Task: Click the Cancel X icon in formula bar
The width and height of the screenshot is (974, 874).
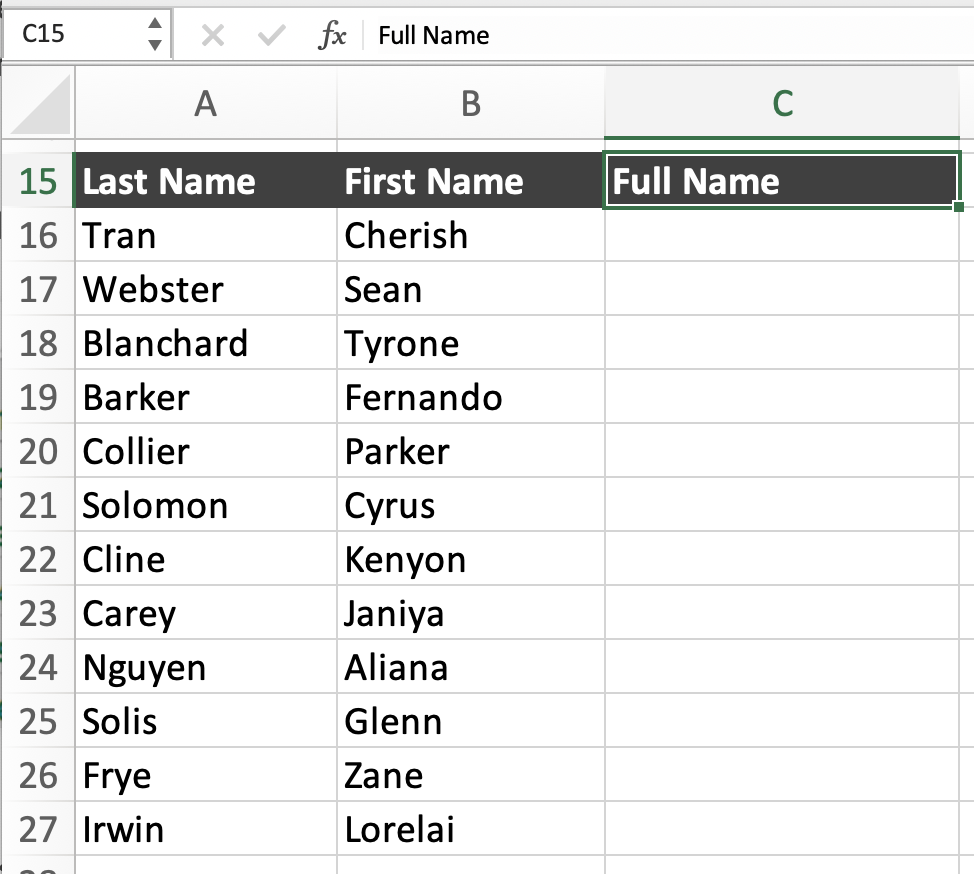Action: [212, 36]
